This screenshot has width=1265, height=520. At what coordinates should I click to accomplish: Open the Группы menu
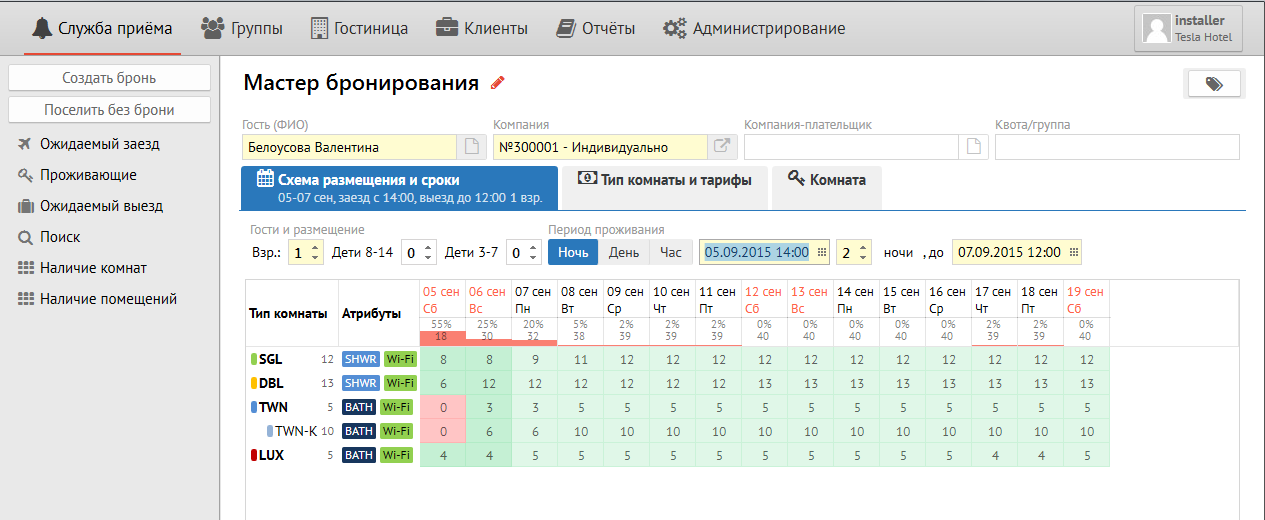tap(242, 28)
